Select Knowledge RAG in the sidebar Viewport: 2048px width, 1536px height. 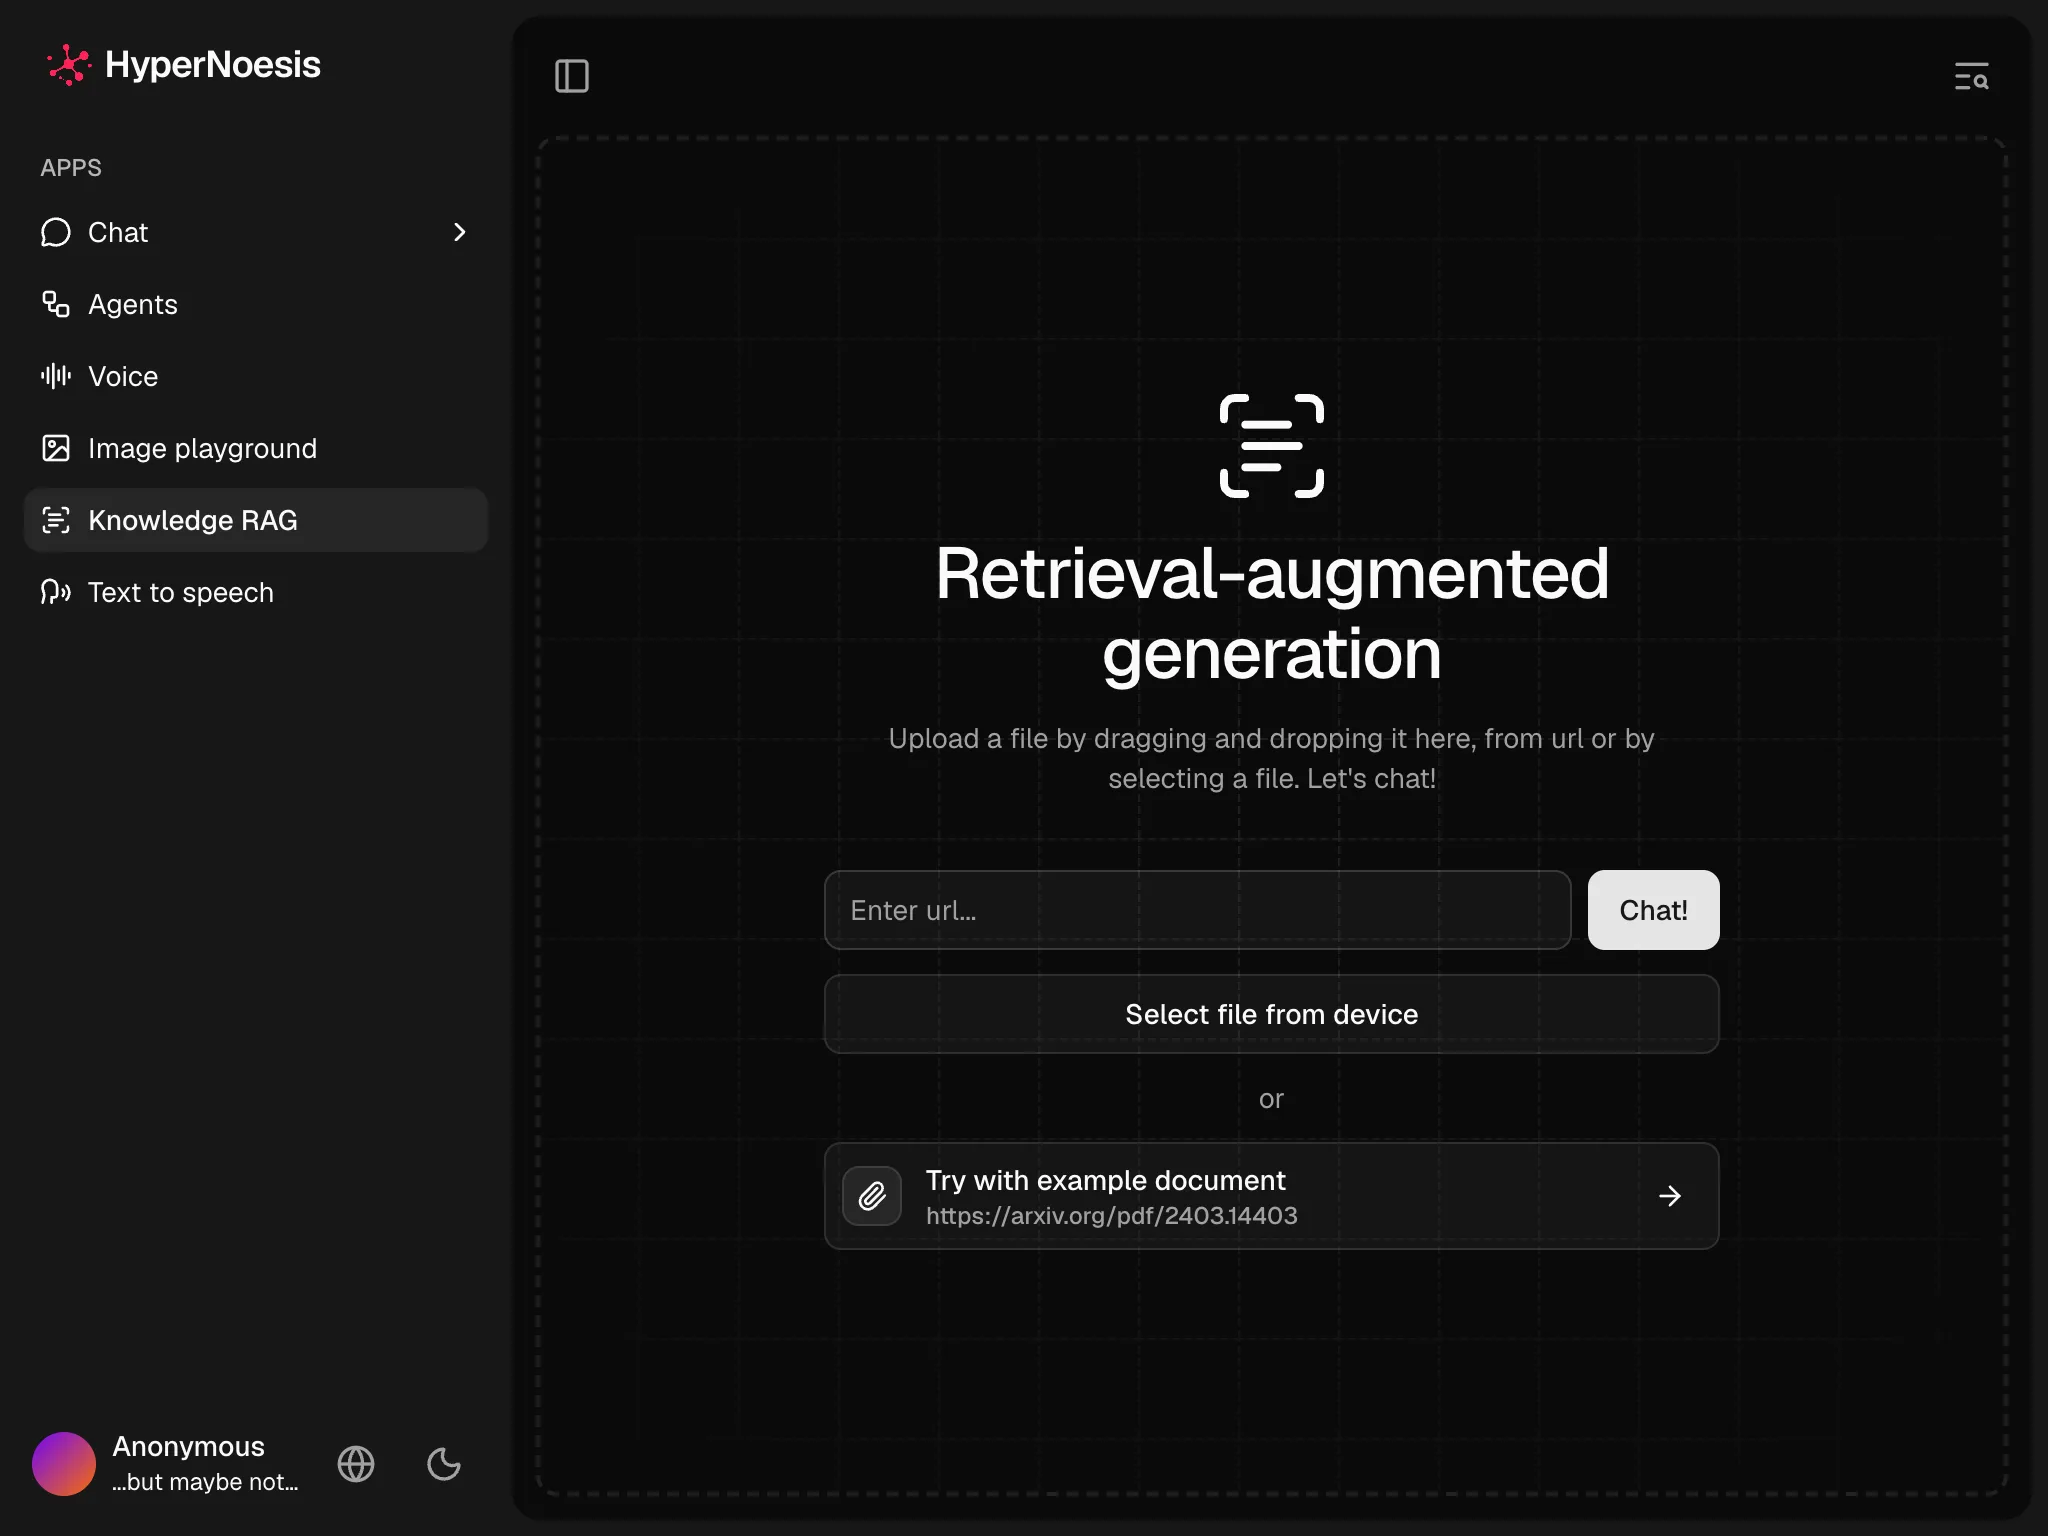point(256,520)
